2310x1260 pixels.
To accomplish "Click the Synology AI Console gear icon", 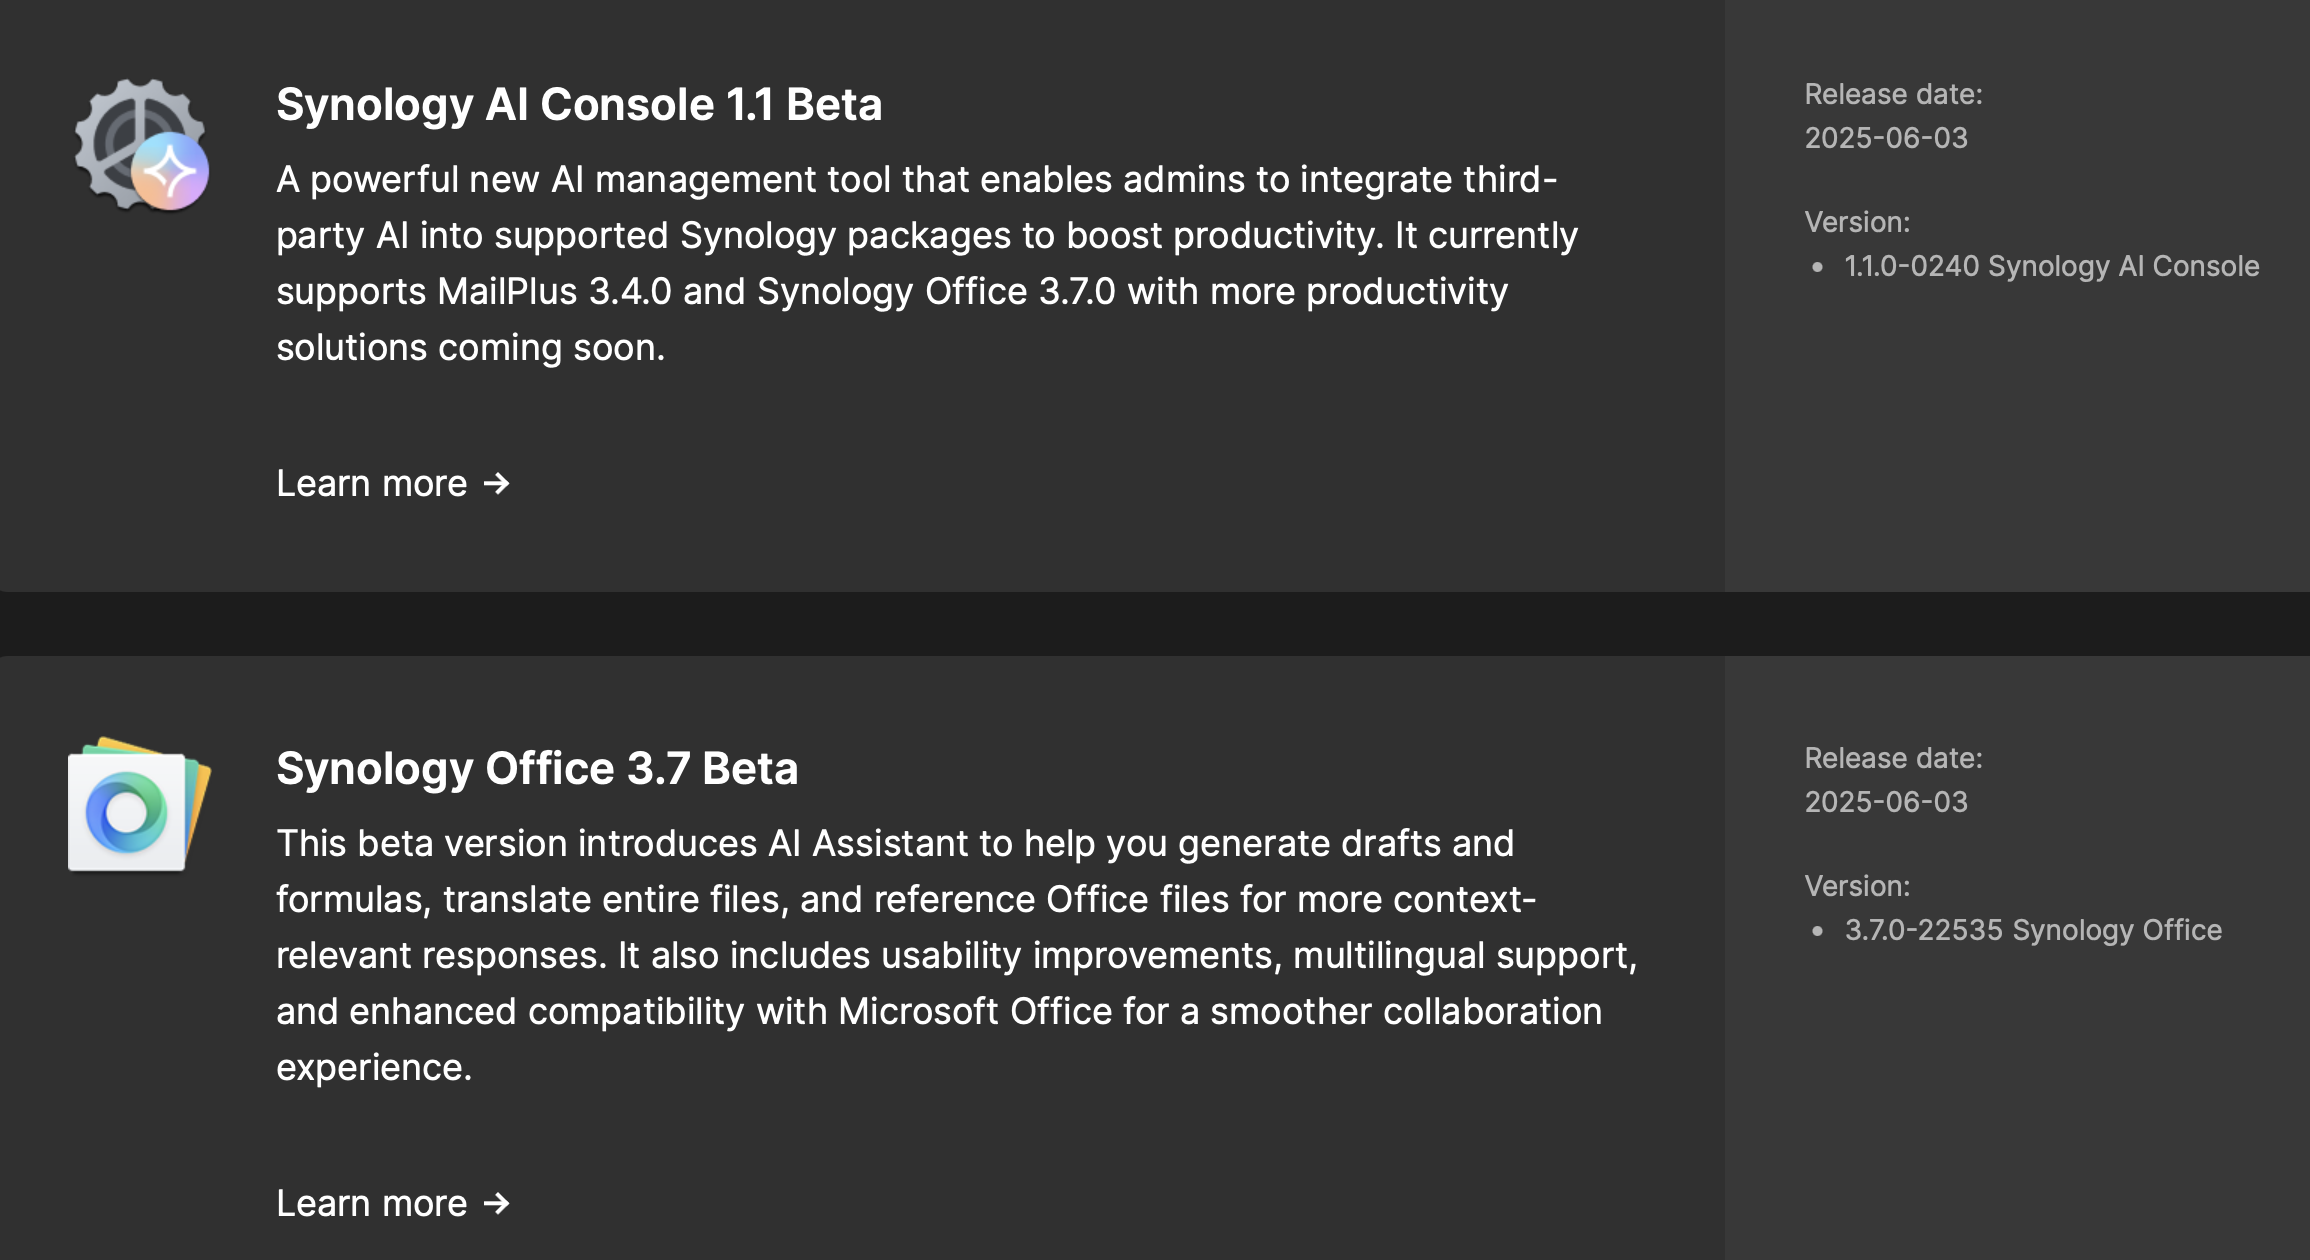I will 140,145.
